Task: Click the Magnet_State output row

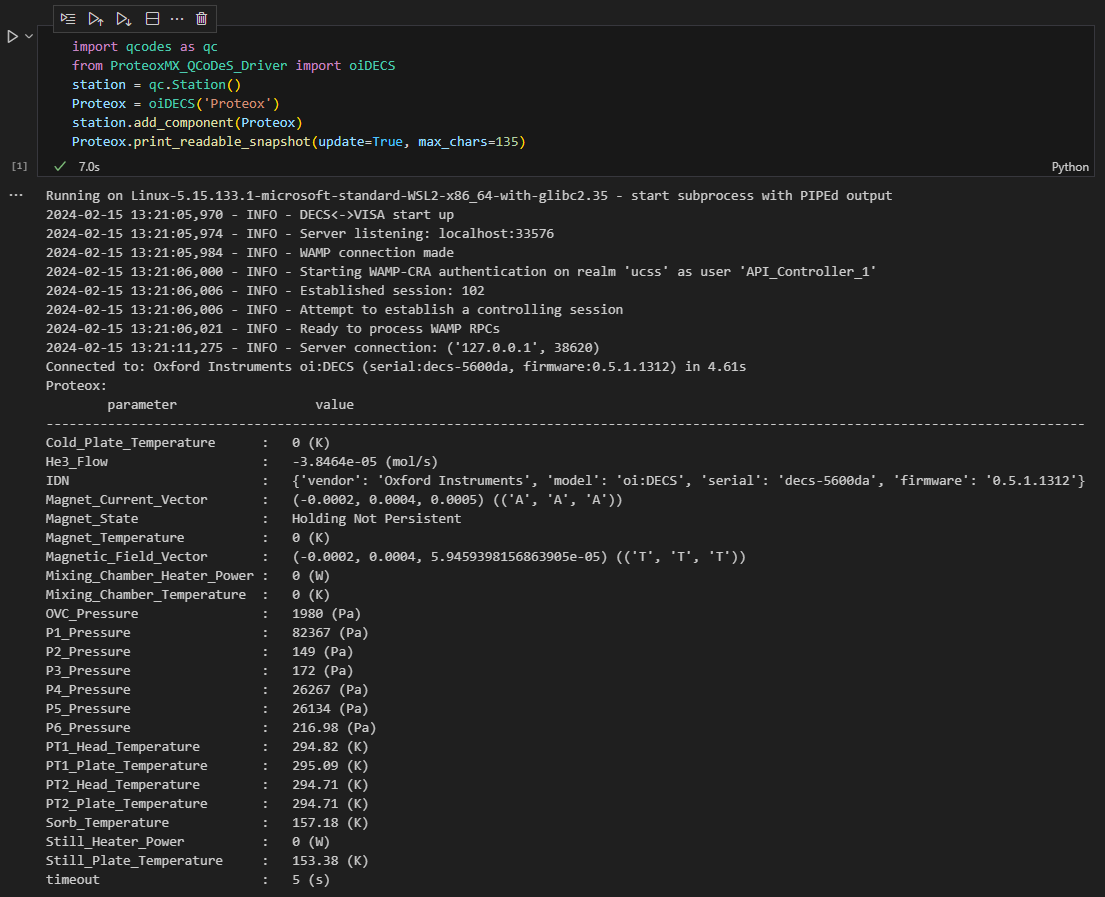Action: tap(375, 519)
